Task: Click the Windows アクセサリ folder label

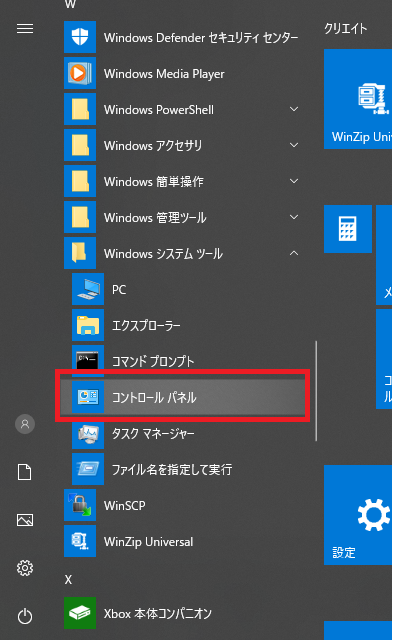Action: [153, 146]
